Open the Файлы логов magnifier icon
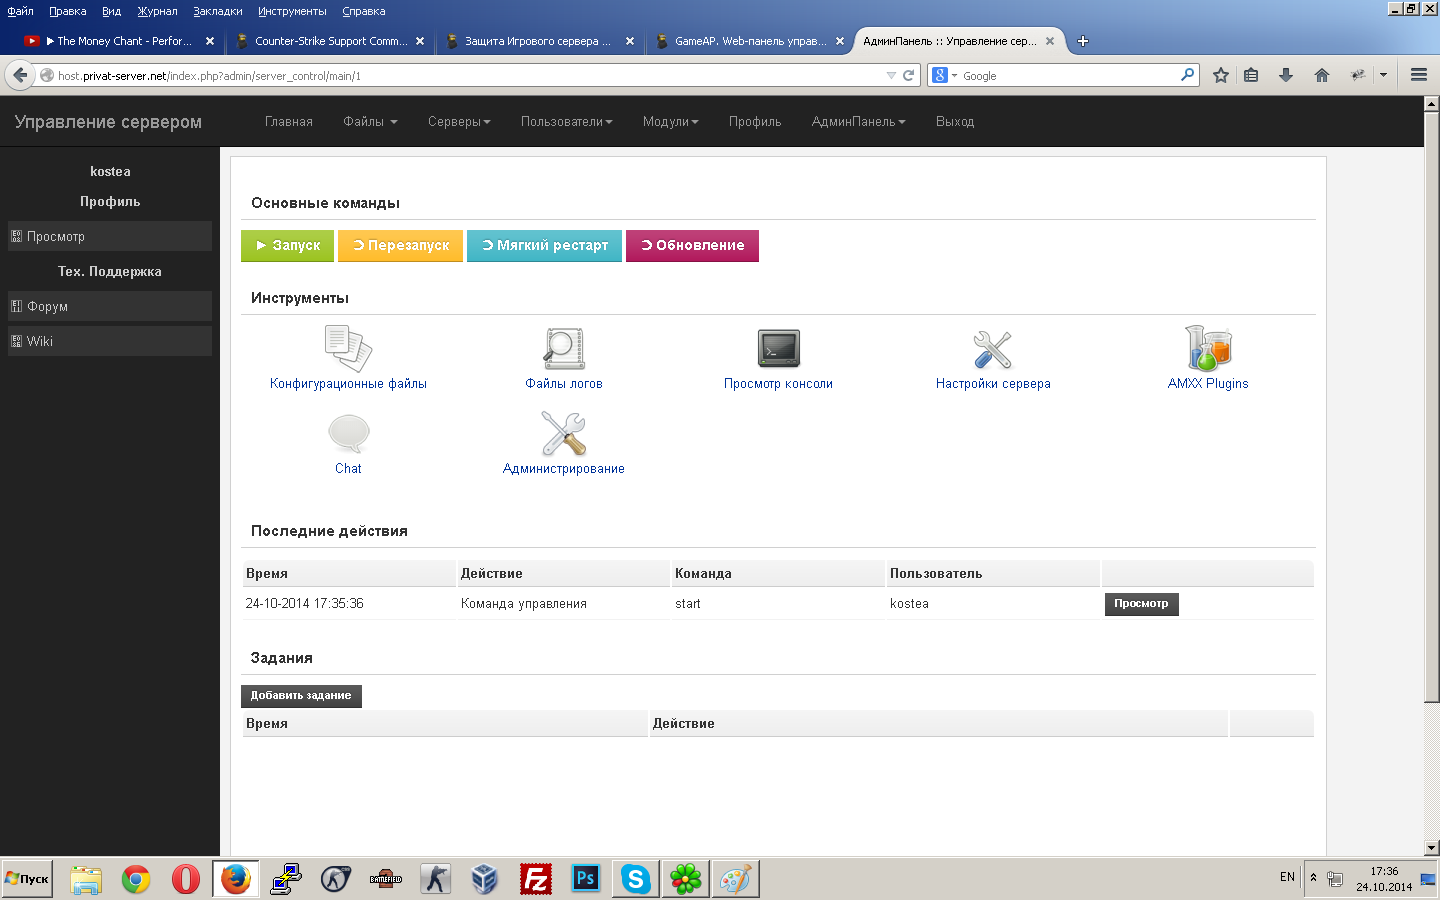 click(564, 348)
